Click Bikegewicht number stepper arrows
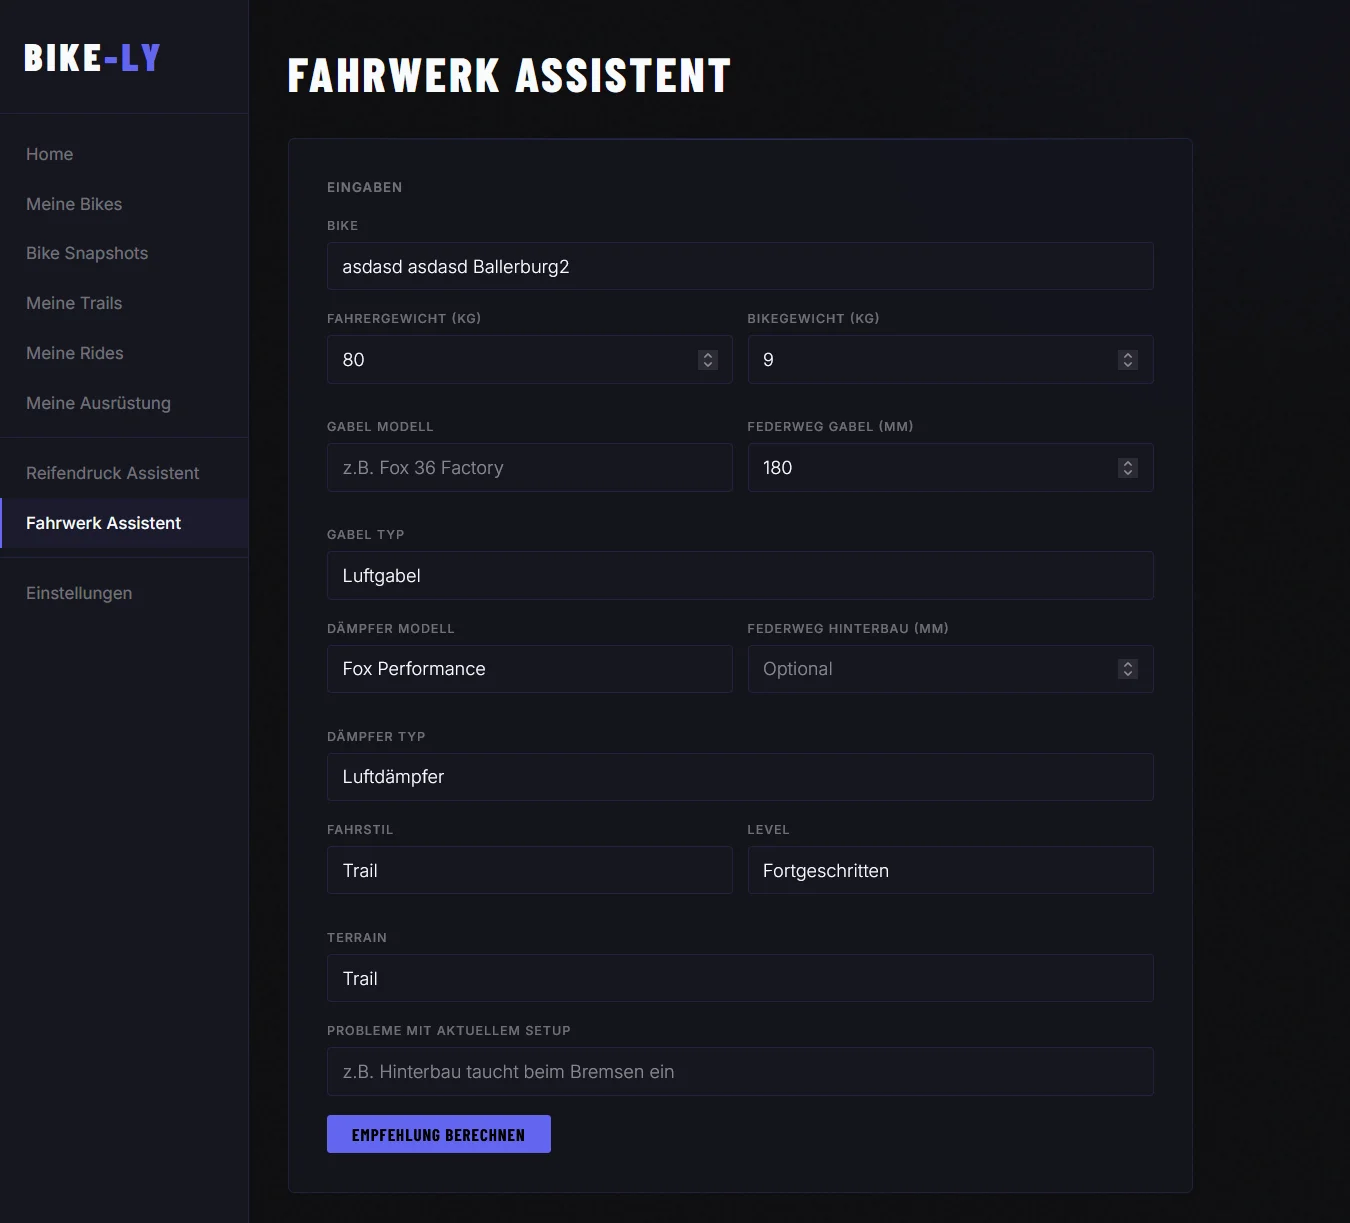Screen dimensions: 1350x1223 tap(1128, 360)
